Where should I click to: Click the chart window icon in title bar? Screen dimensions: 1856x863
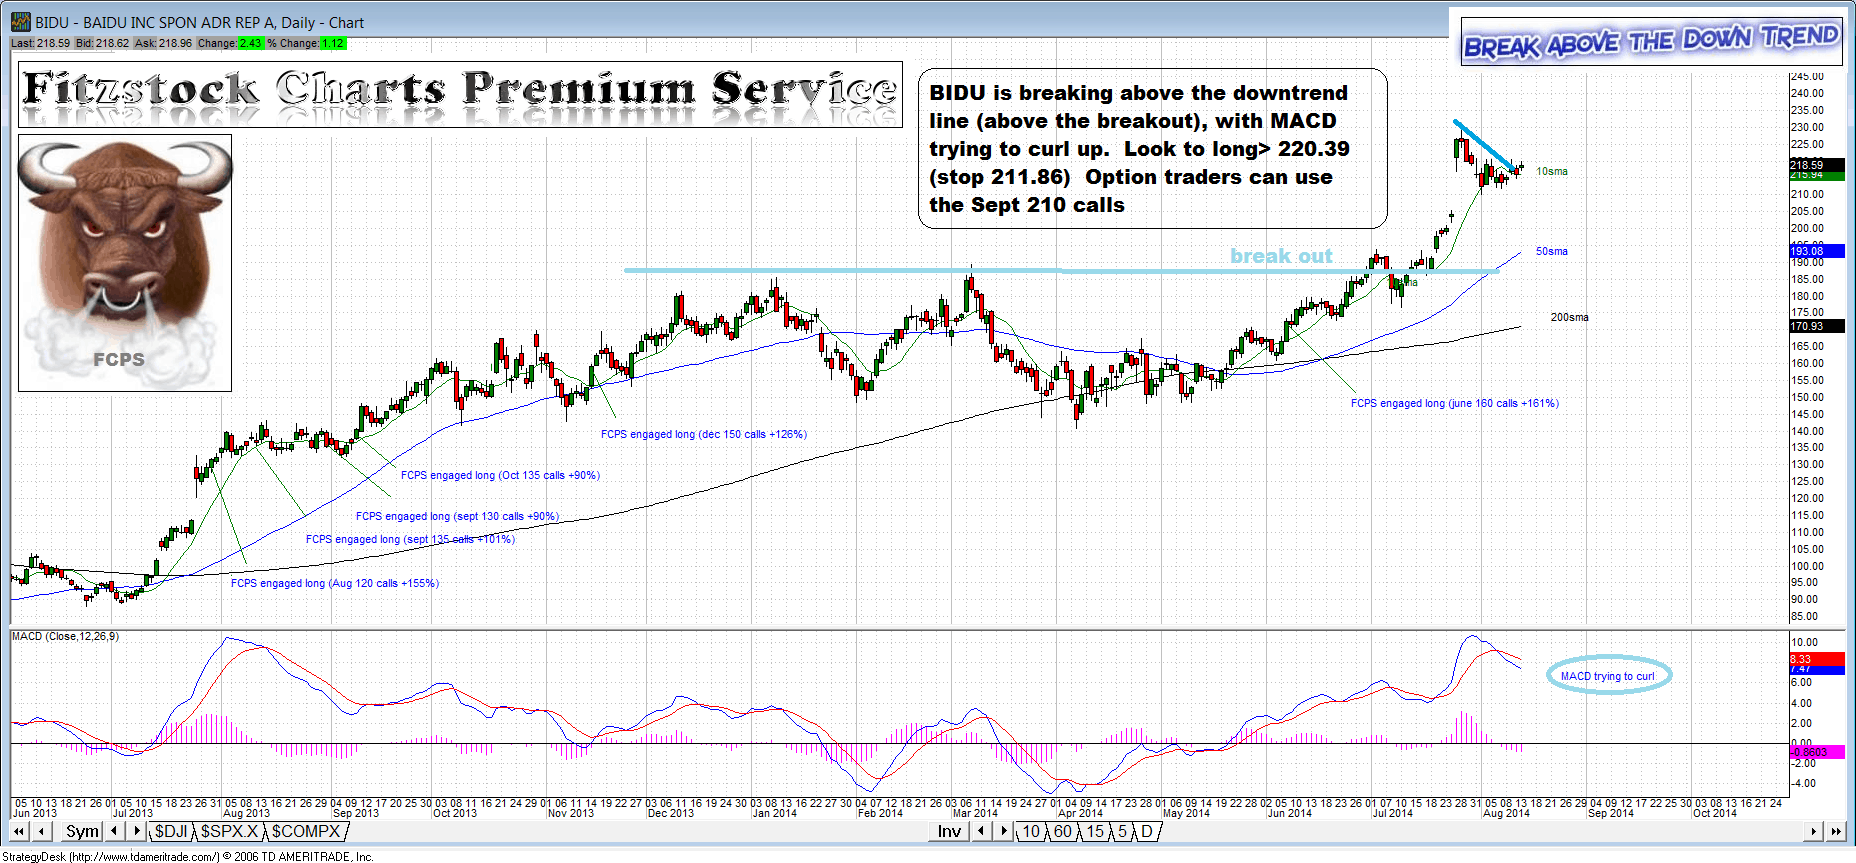(x=20, y=22)
